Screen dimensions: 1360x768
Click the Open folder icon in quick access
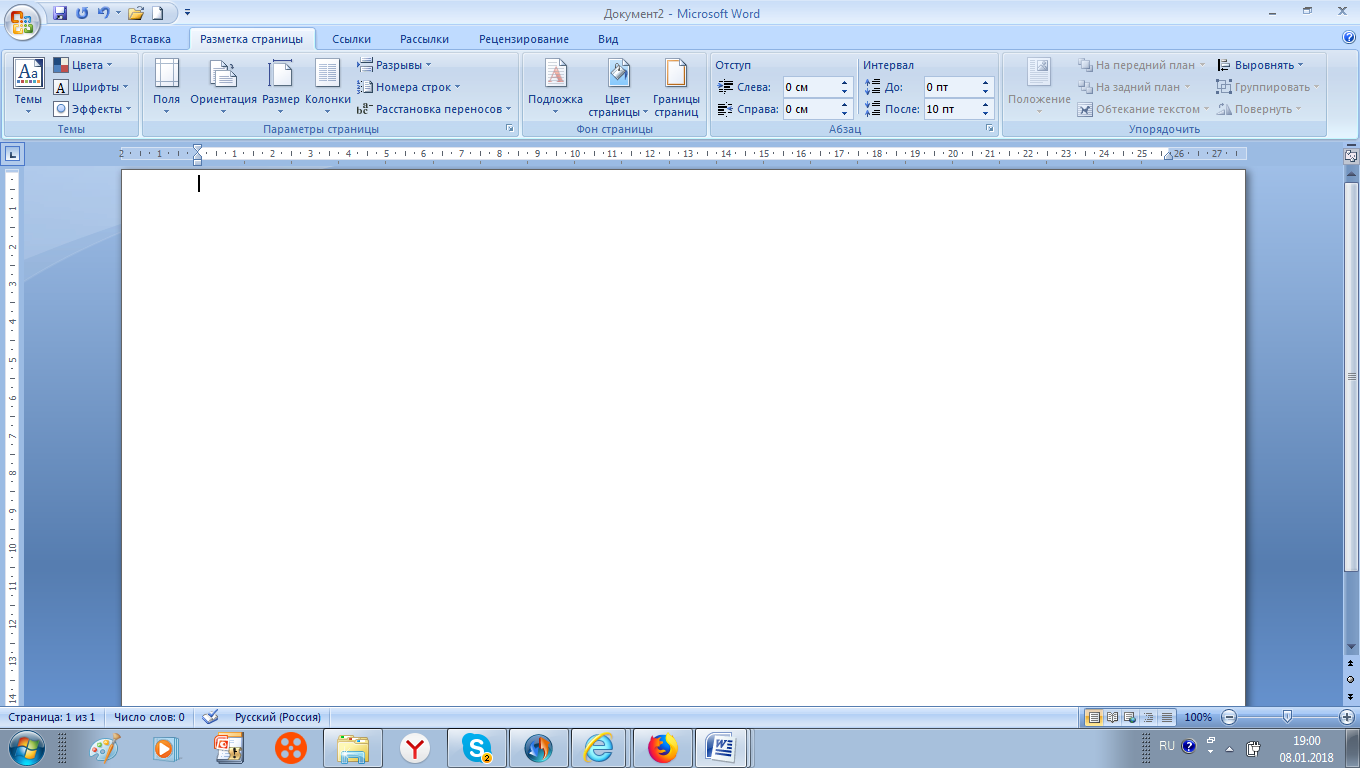[x=136, y=14]
